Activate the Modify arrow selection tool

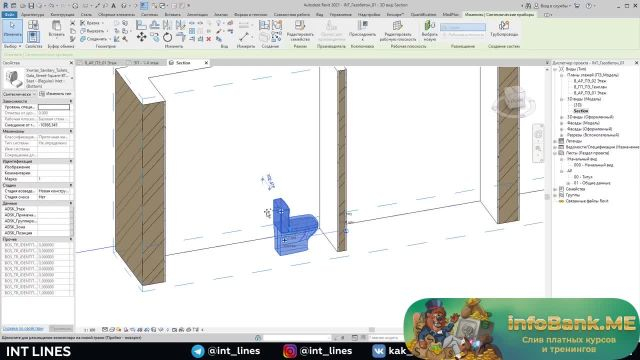pos(12,30)
